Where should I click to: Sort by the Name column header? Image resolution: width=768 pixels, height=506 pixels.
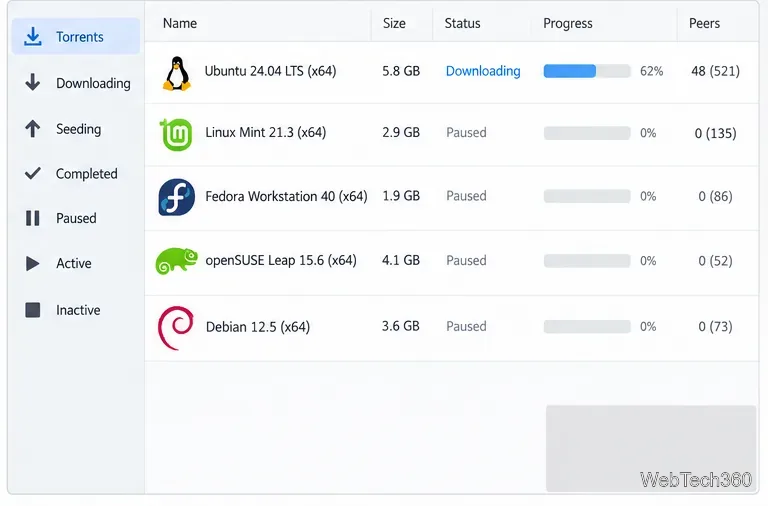click(x=180, y=23)
